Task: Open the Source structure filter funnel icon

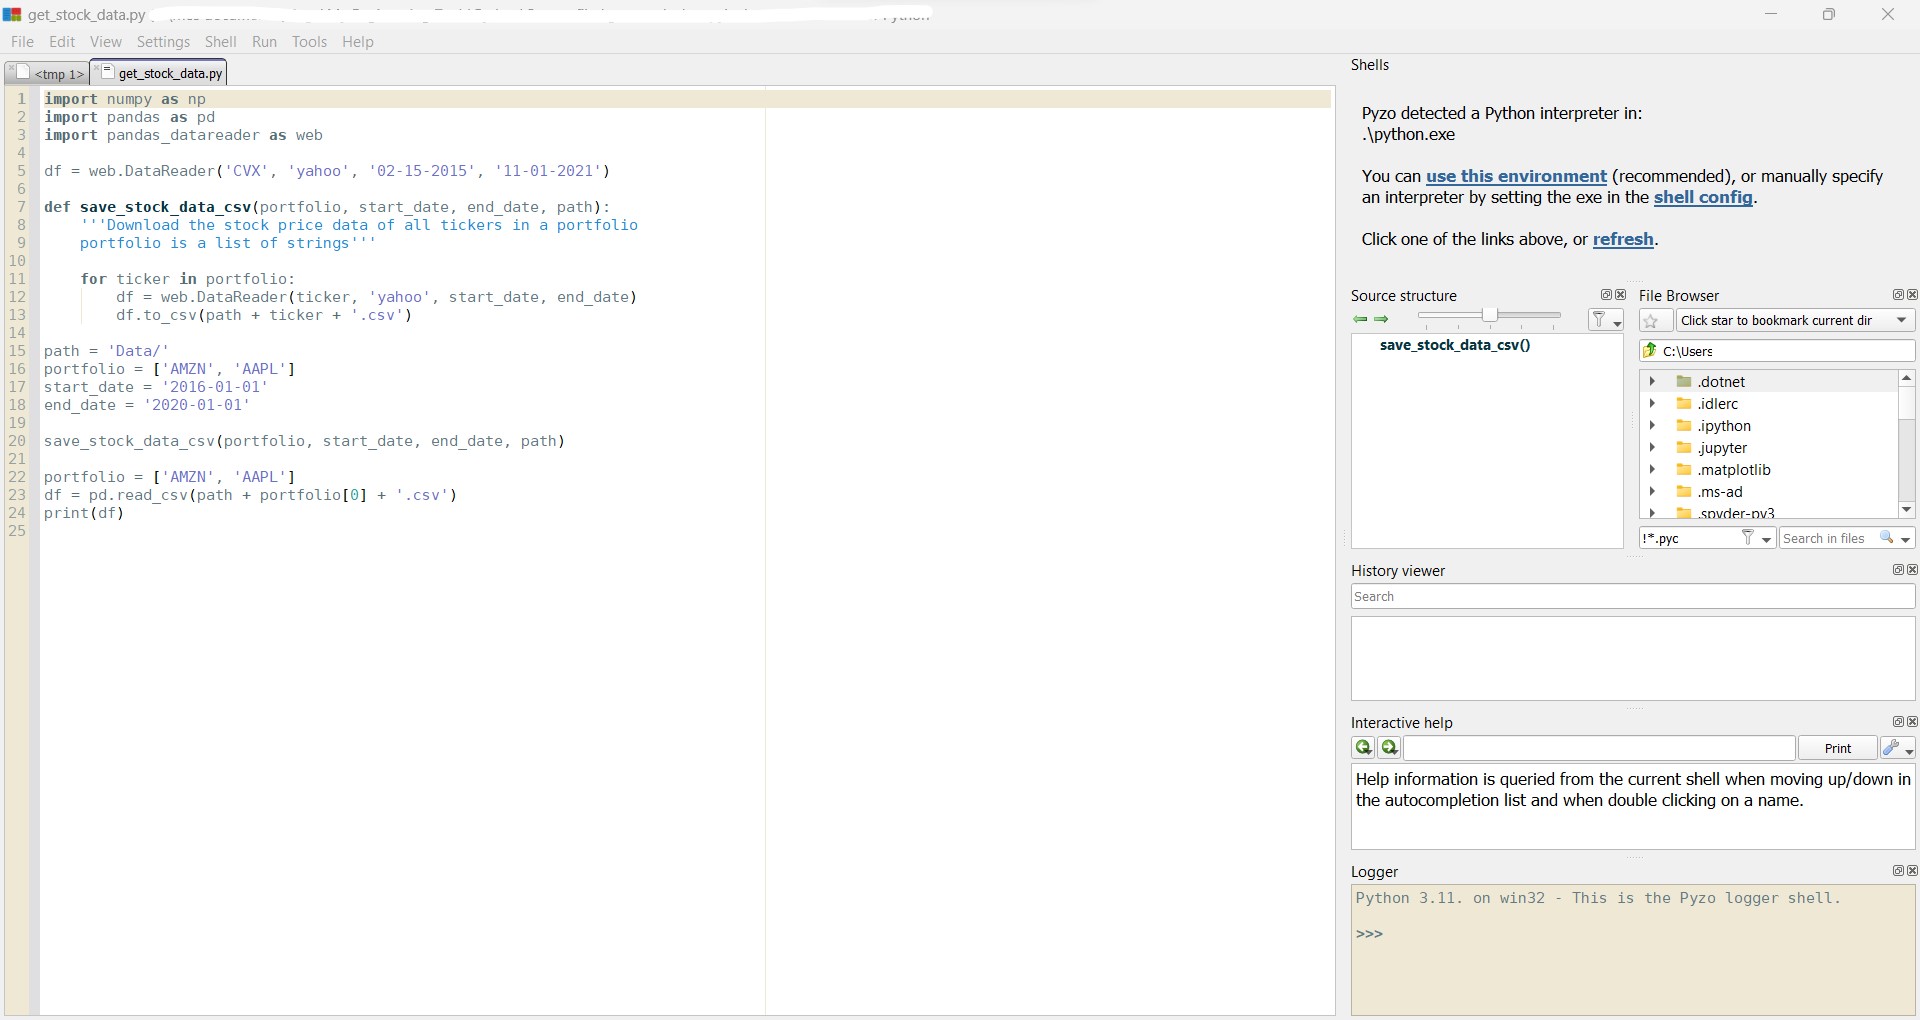Action: (x=1599, y=318)
